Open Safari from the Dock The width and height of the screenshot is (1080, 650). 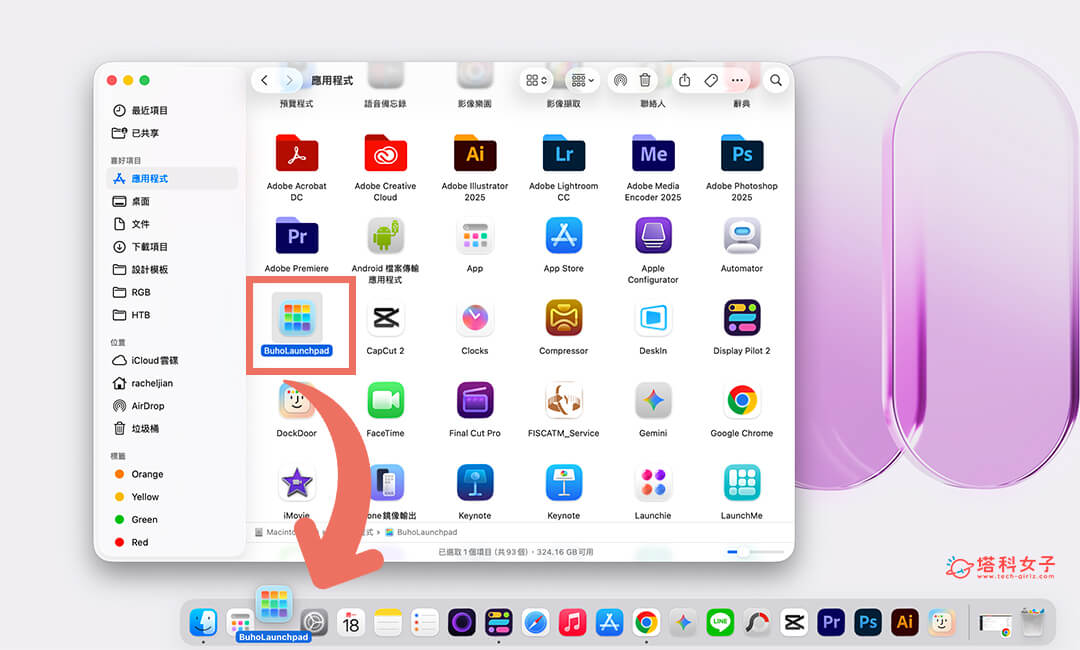click(x=536, y=623)
